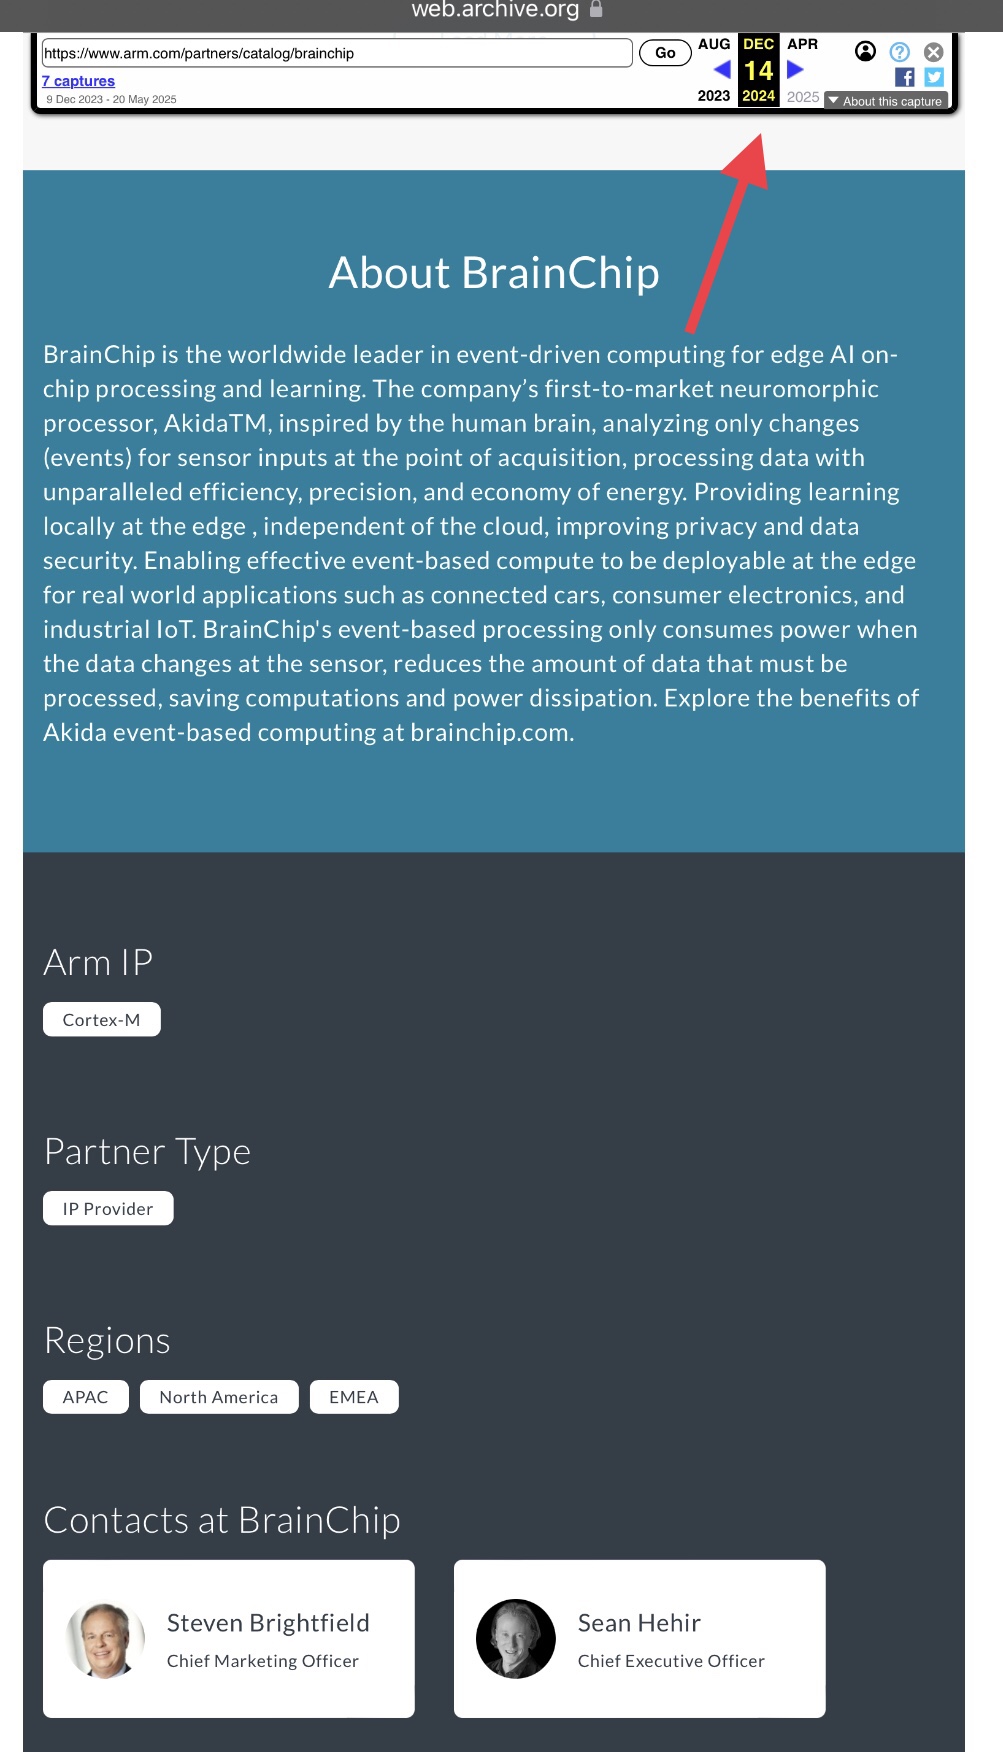This screenshot has height=1752, width=1003.
Task: Open the Wayback user account icon
Action: (x=866, y=51)
